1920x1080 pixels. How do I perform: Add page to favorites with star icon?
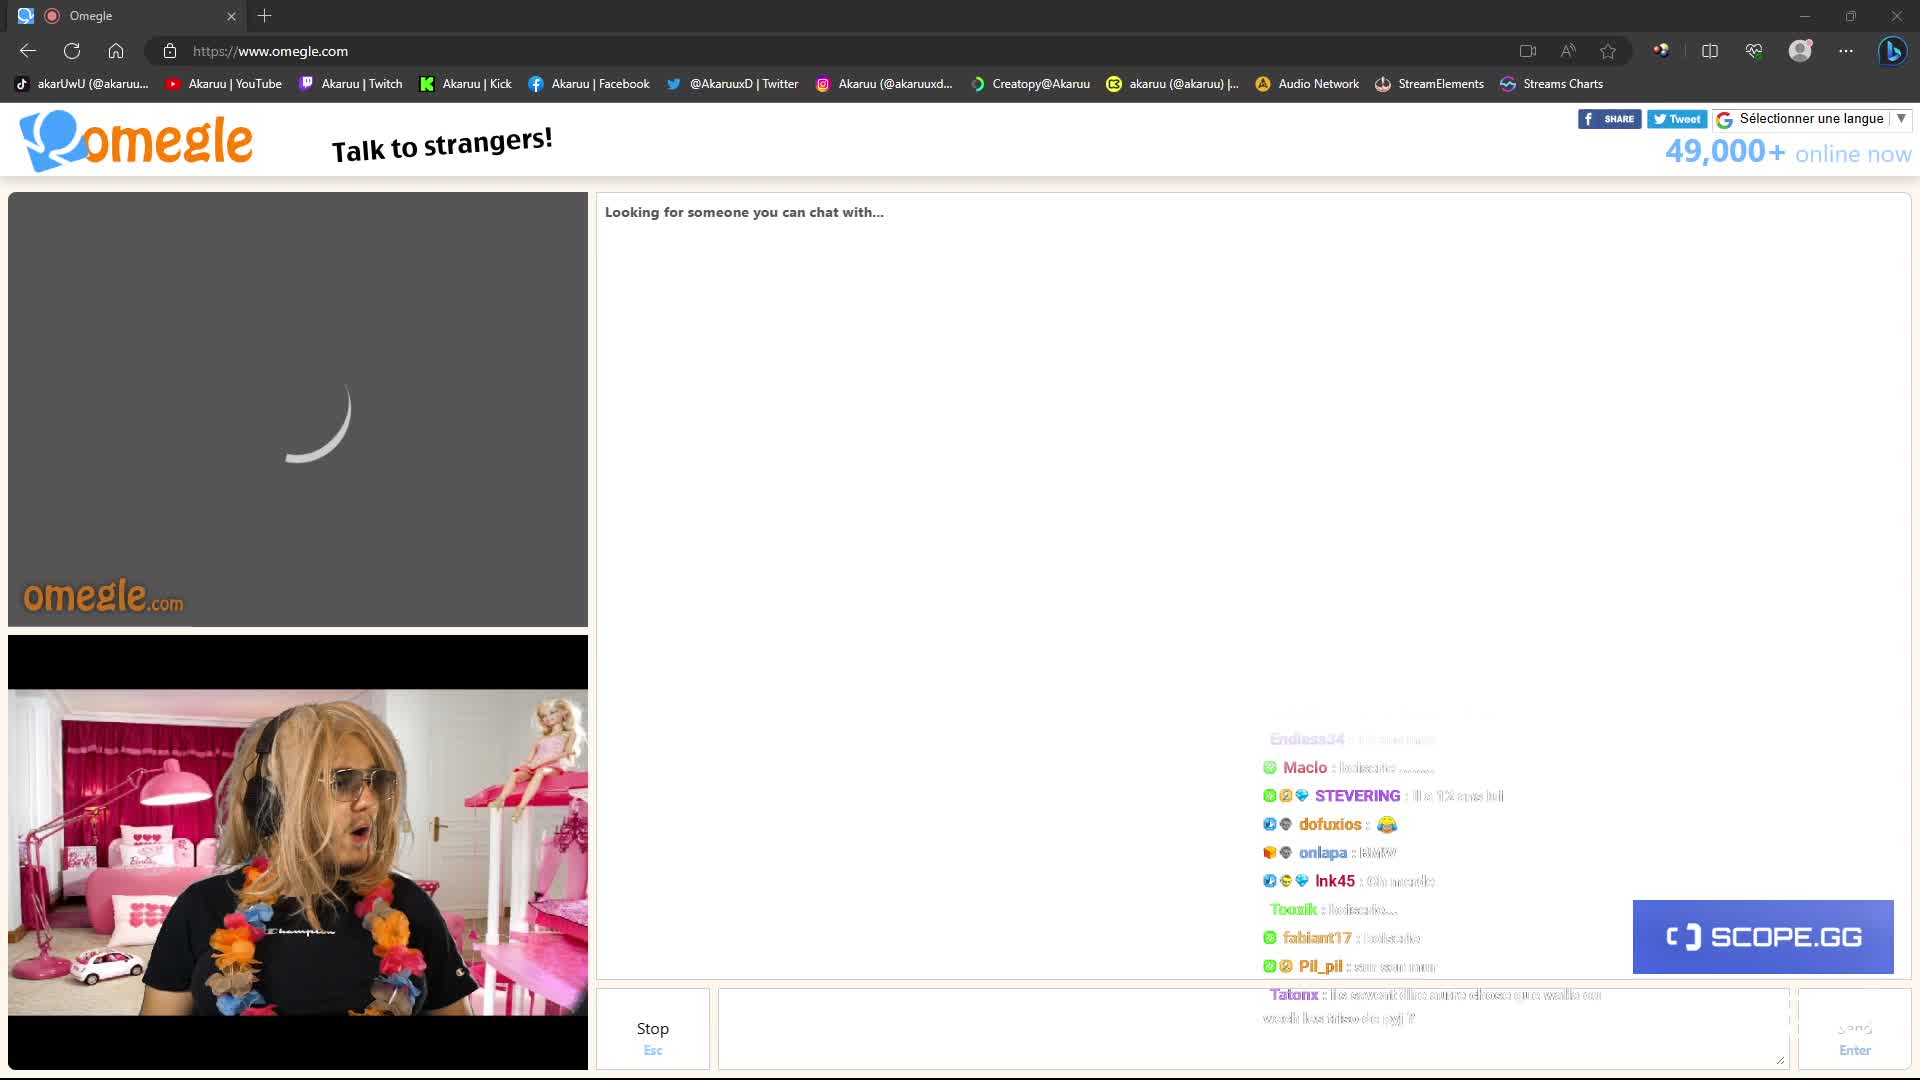[x=1608, y=51]
